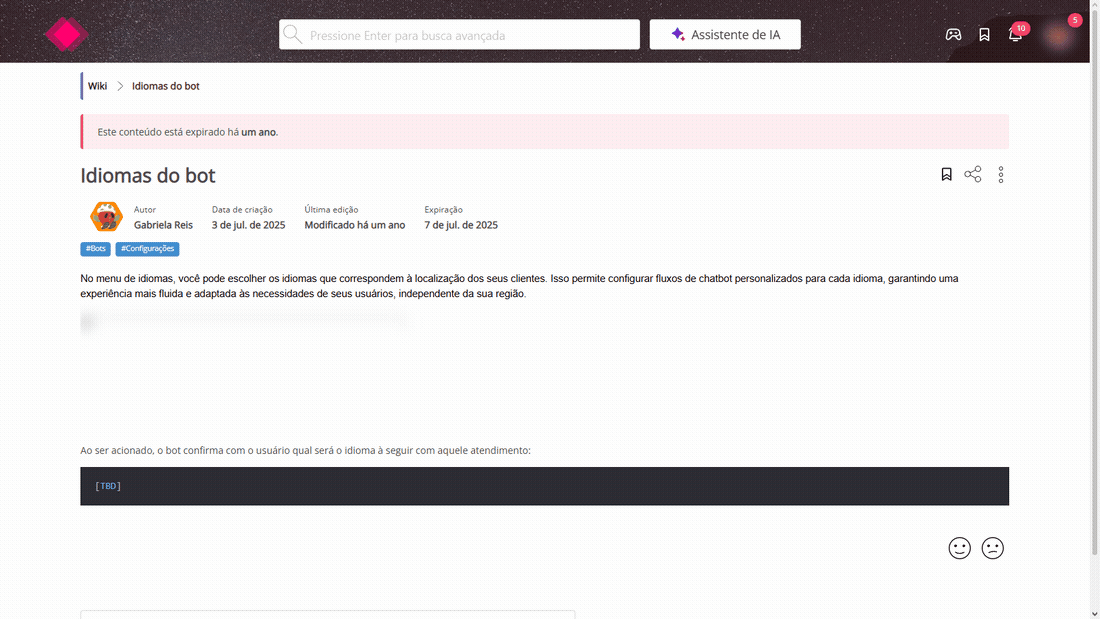Click the breadcrumb chevron separator

pos(120,86)
